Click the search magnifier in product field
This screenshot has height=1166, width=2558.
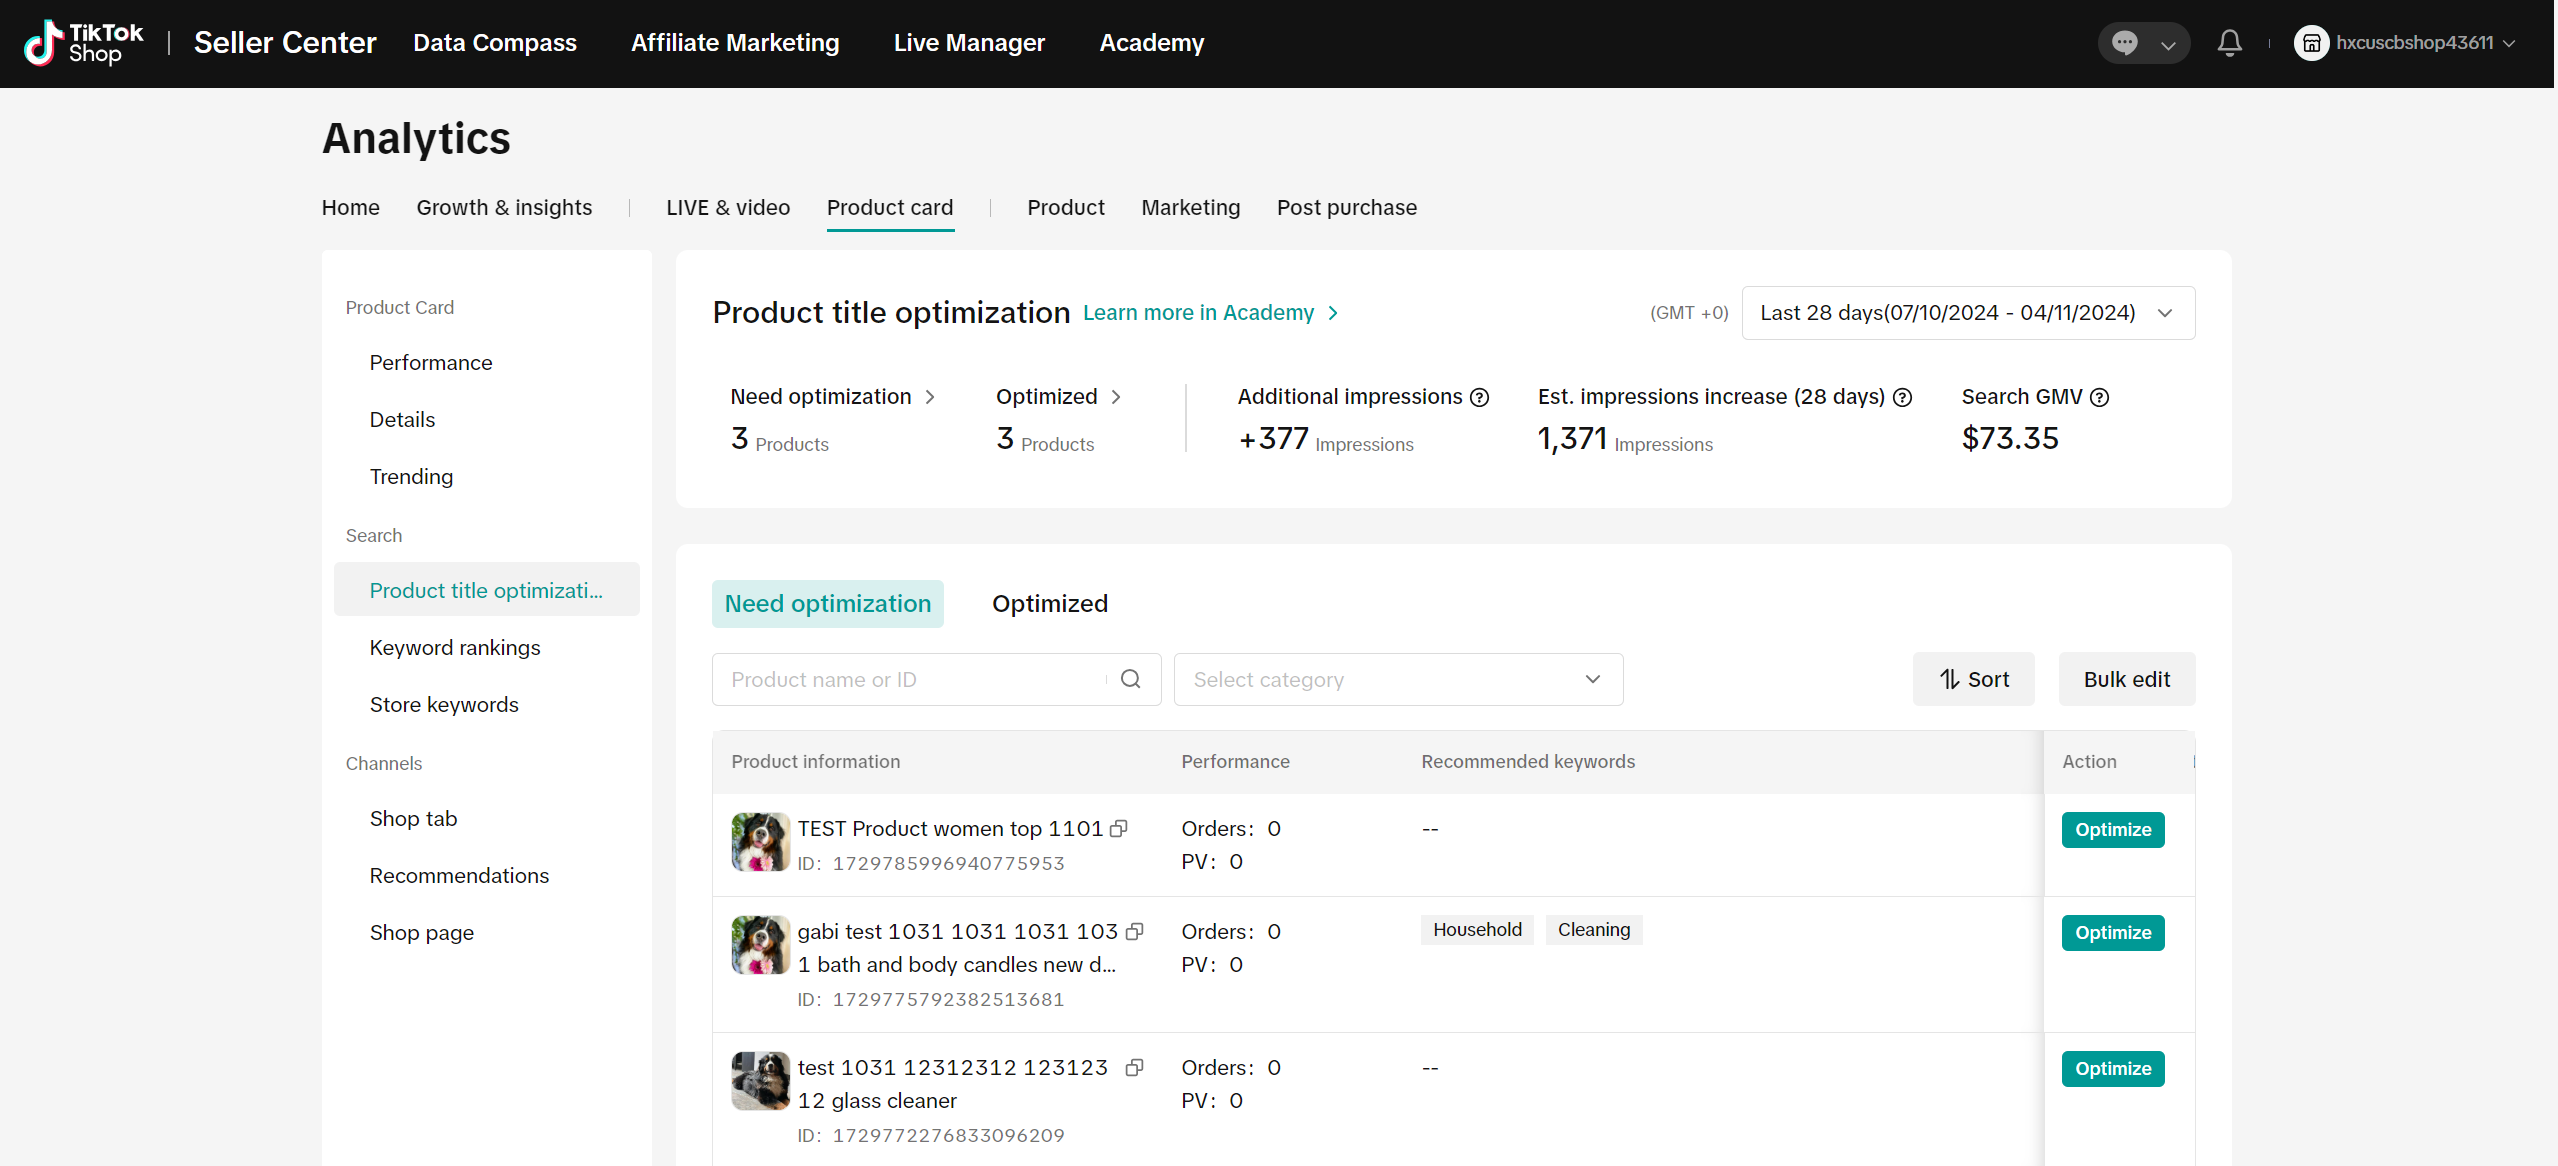click(x=1130, y=679)
